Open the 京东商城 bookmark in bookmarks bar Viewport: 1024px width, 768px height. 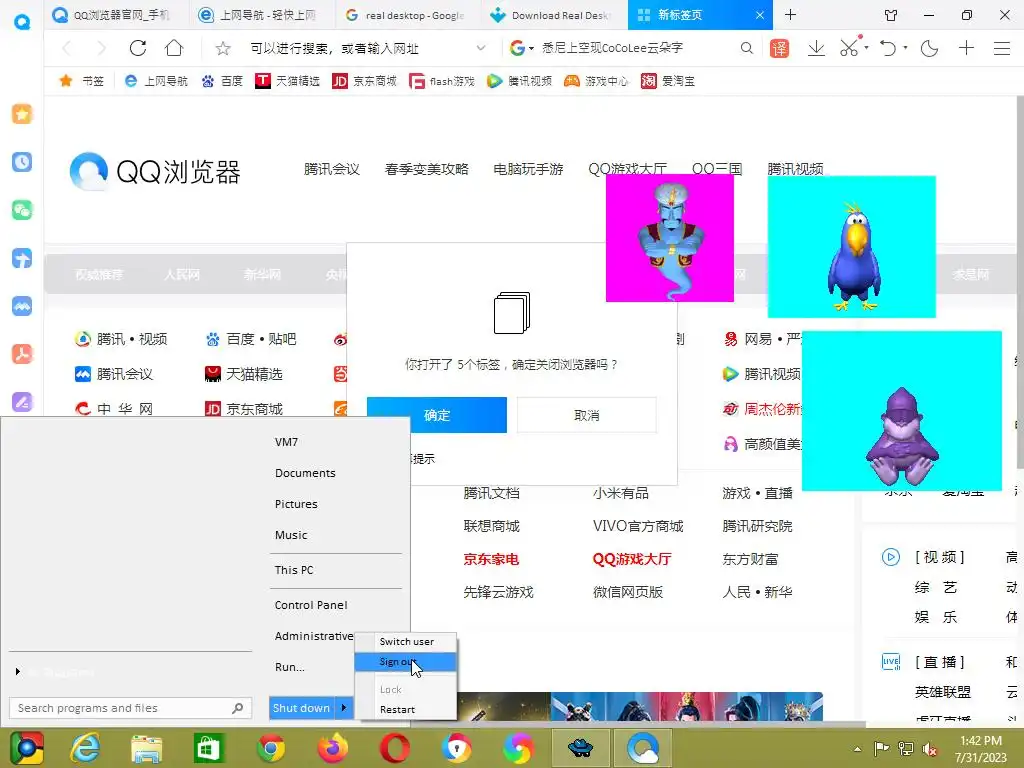tap(364, 81)
